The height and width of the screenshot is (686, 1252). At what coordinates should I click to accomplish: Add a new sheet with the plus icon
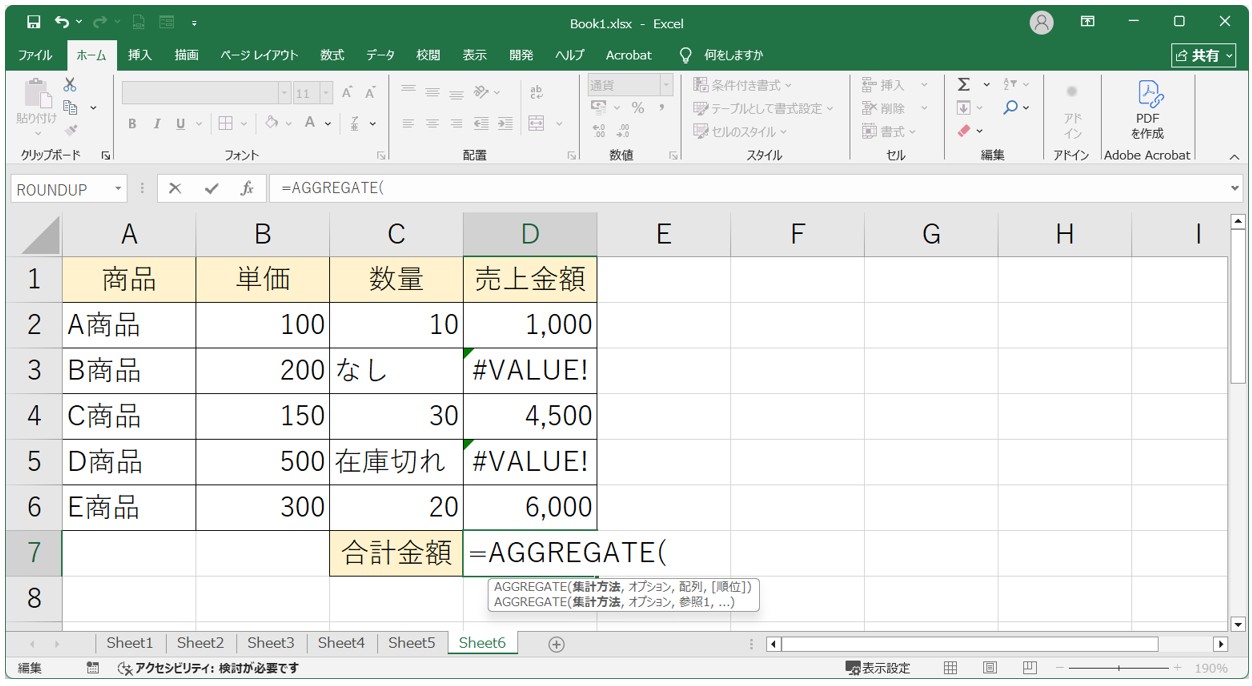pos(557,644)
